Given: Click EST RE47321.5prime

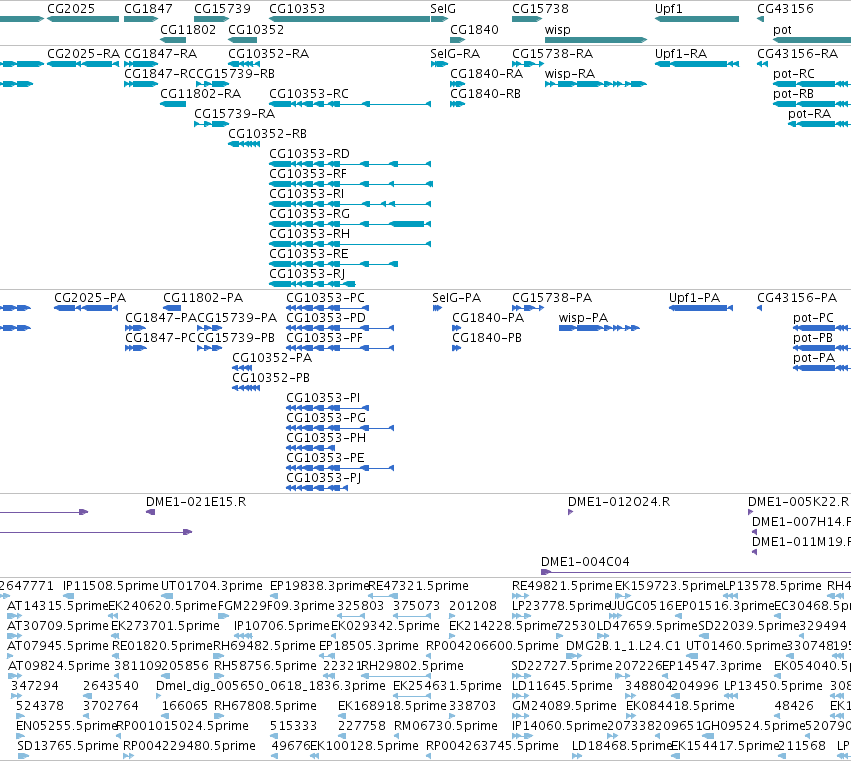Looking at the screenshot, I should [x=383, y=596].
